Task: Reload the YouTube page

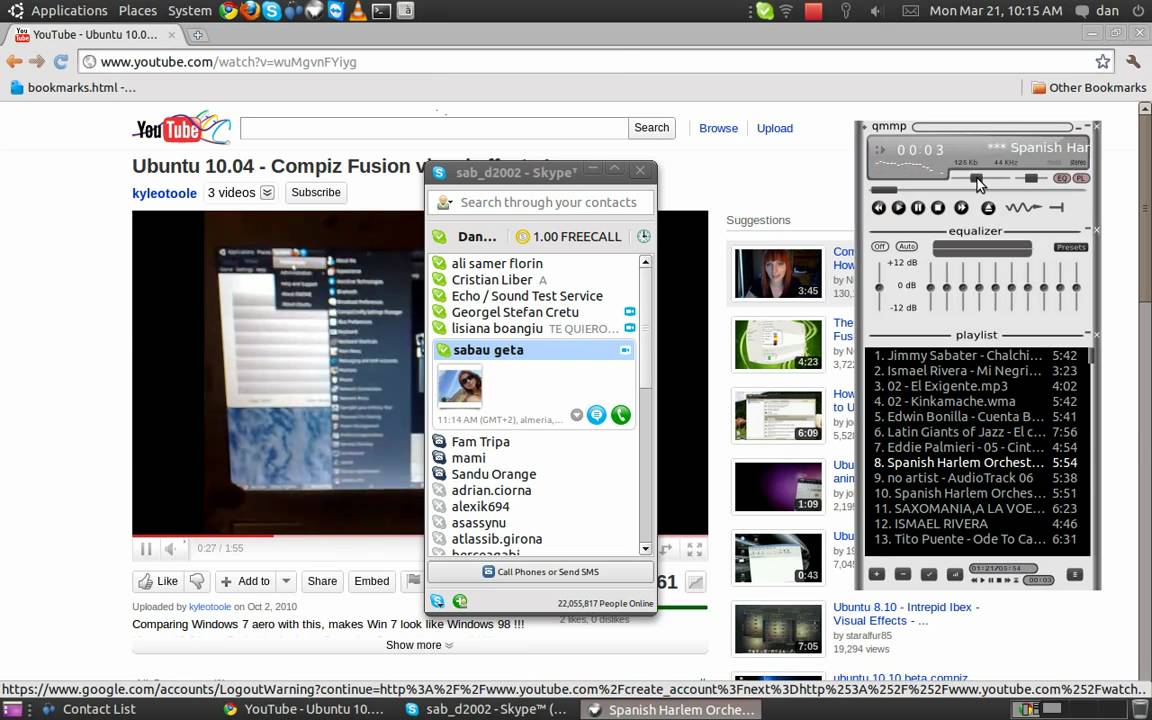Action: pos(61,62)
